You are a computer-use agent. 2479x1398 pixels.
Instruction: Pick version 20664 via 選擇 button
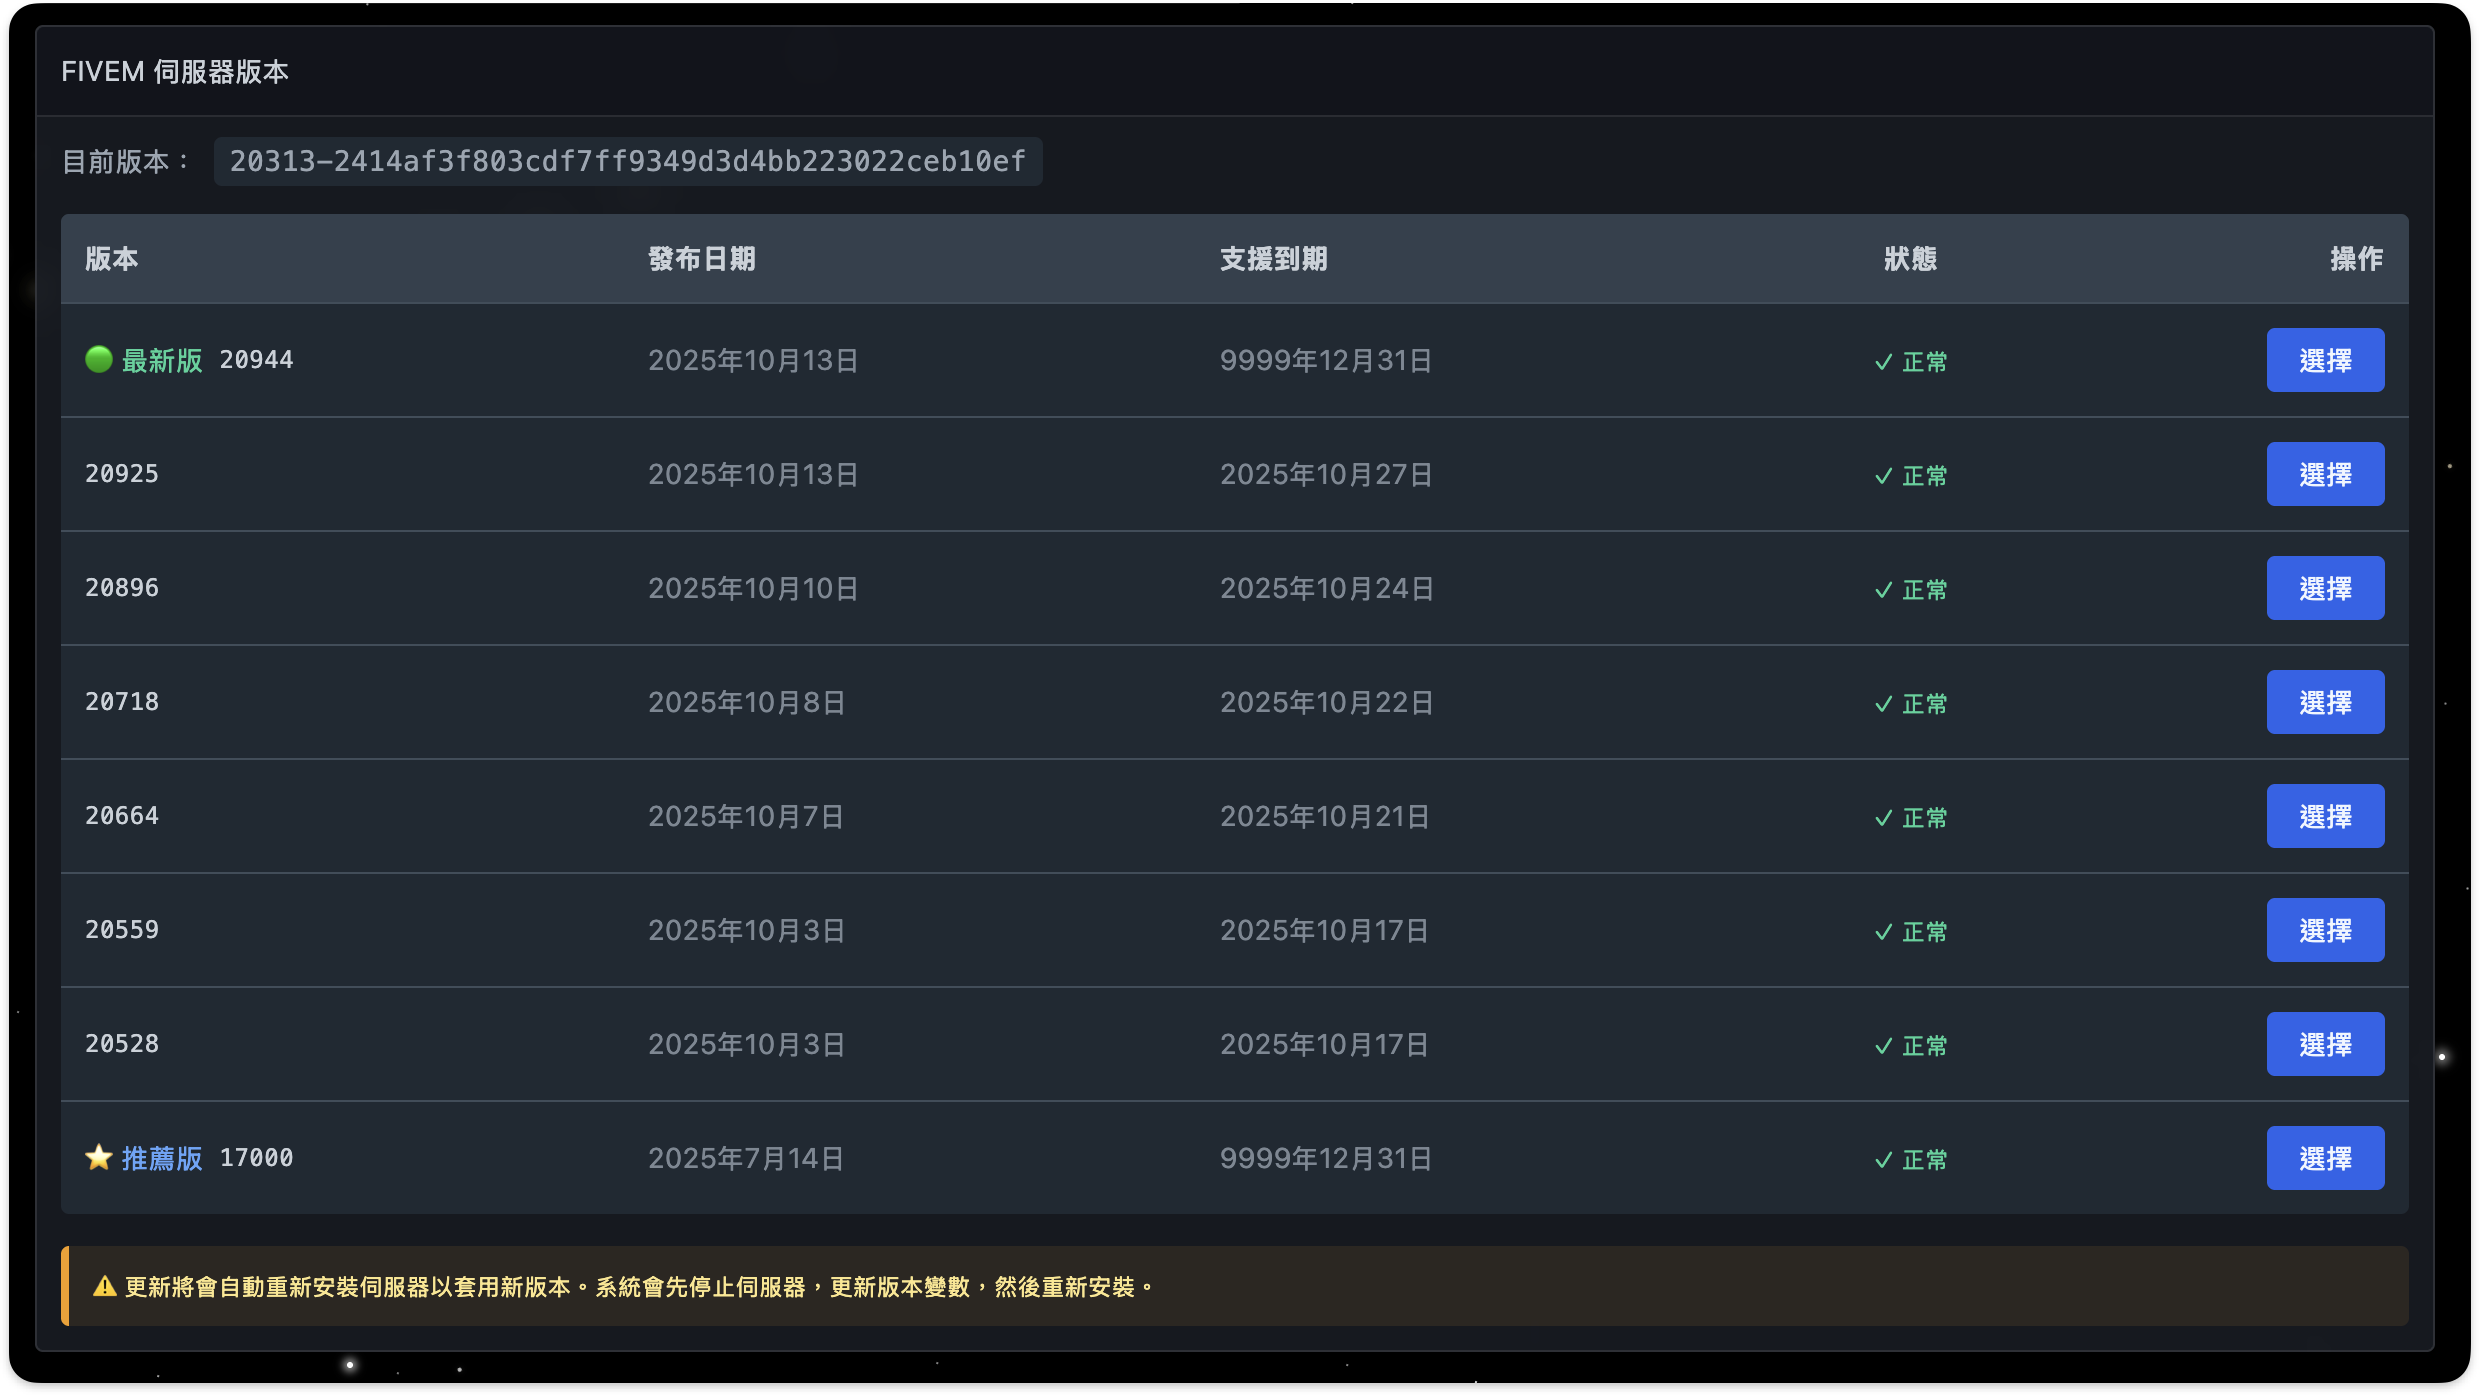[x=2324, y=816]
